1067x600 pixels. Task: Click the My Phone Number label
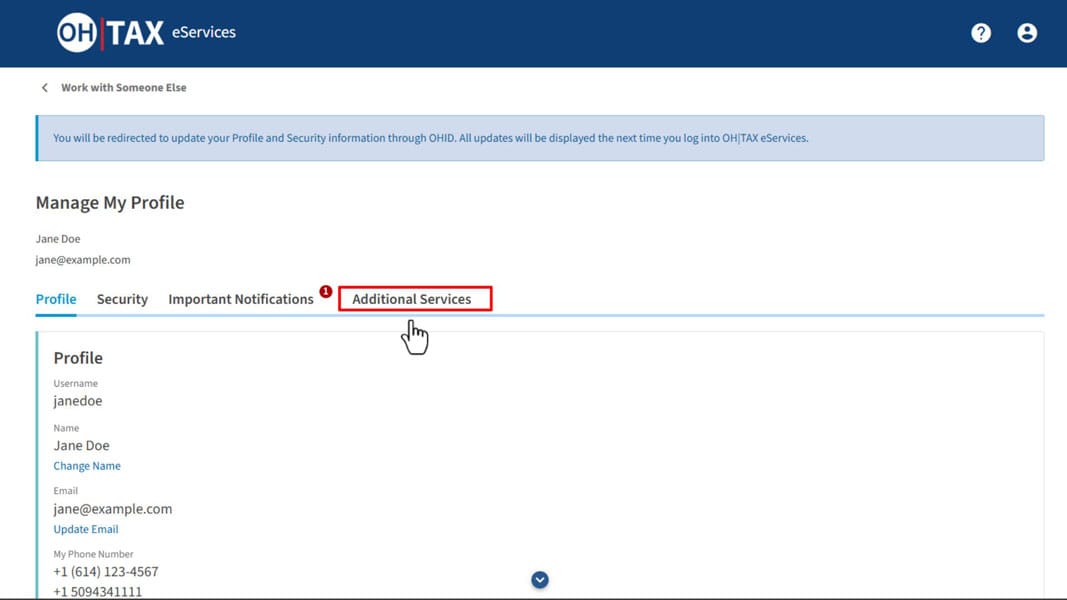(93, 554)
